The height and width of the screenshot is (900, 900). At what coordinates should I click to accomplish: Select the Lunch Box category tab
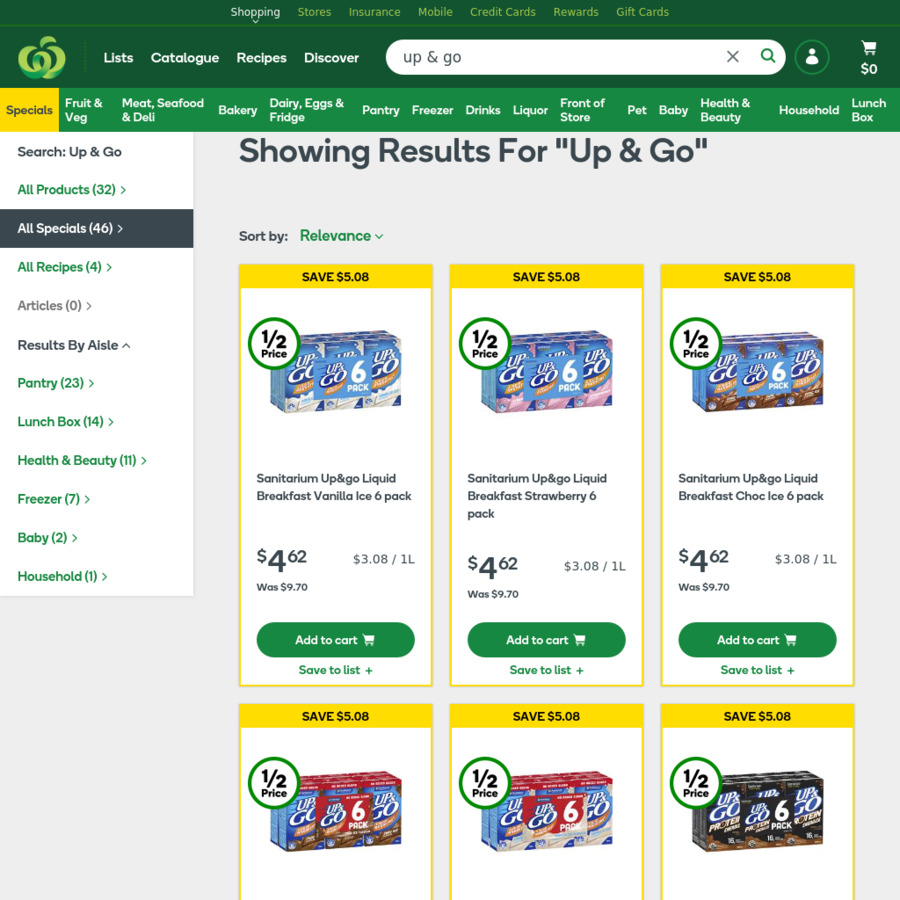[x=868, y=110]
